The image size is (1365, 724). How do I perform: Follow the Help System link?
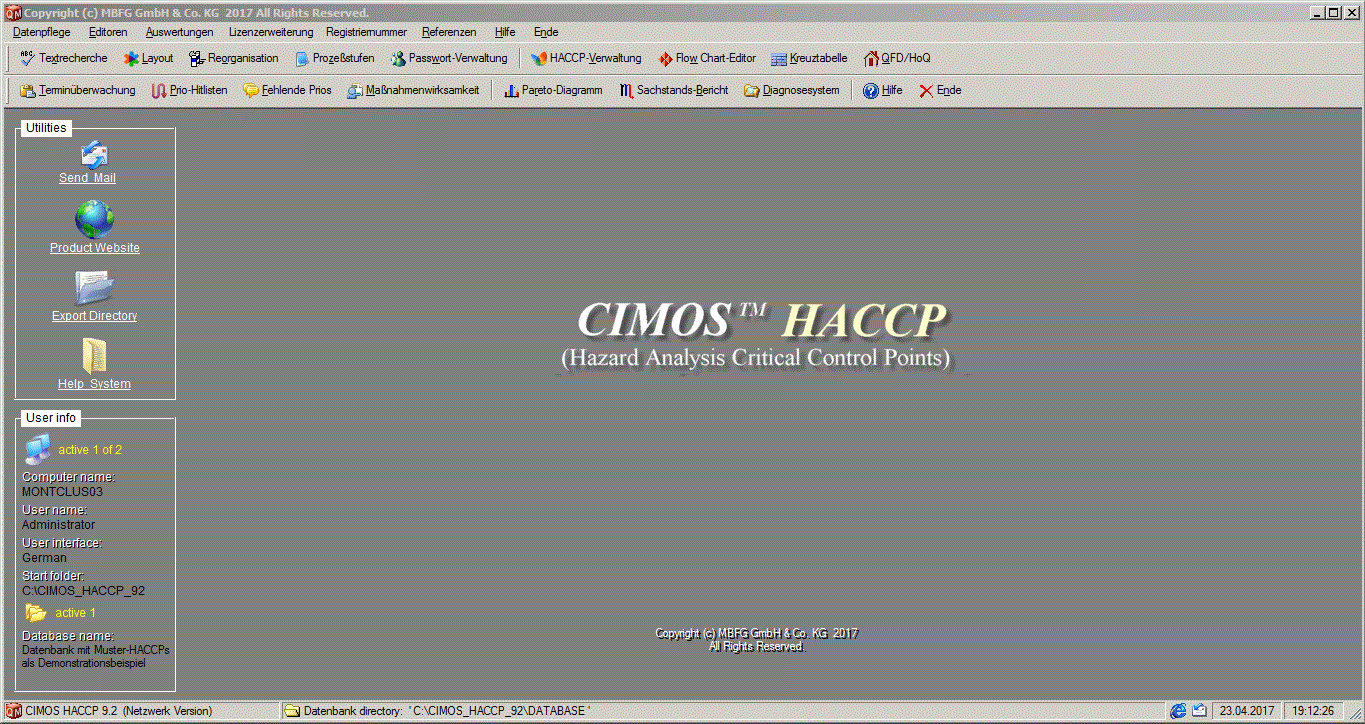[94, 384]
